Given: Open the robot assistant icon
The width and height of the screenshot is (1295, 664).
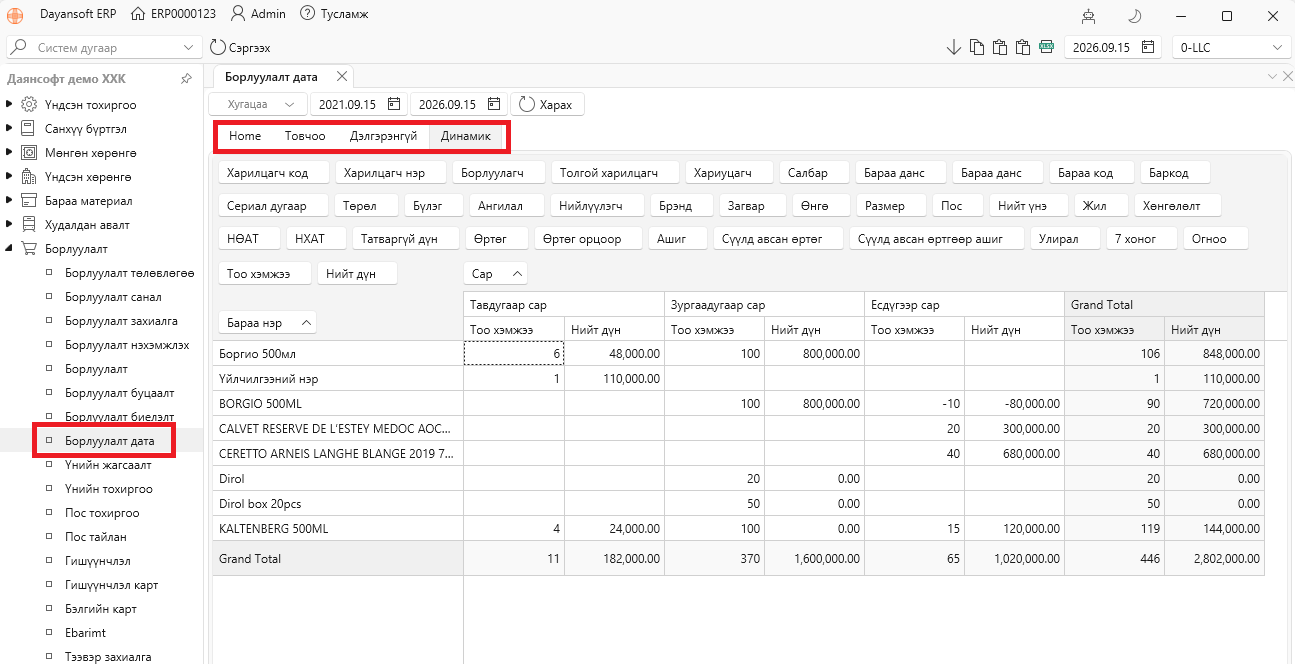Looking at the screenshot, I should tap(1089, 15).
